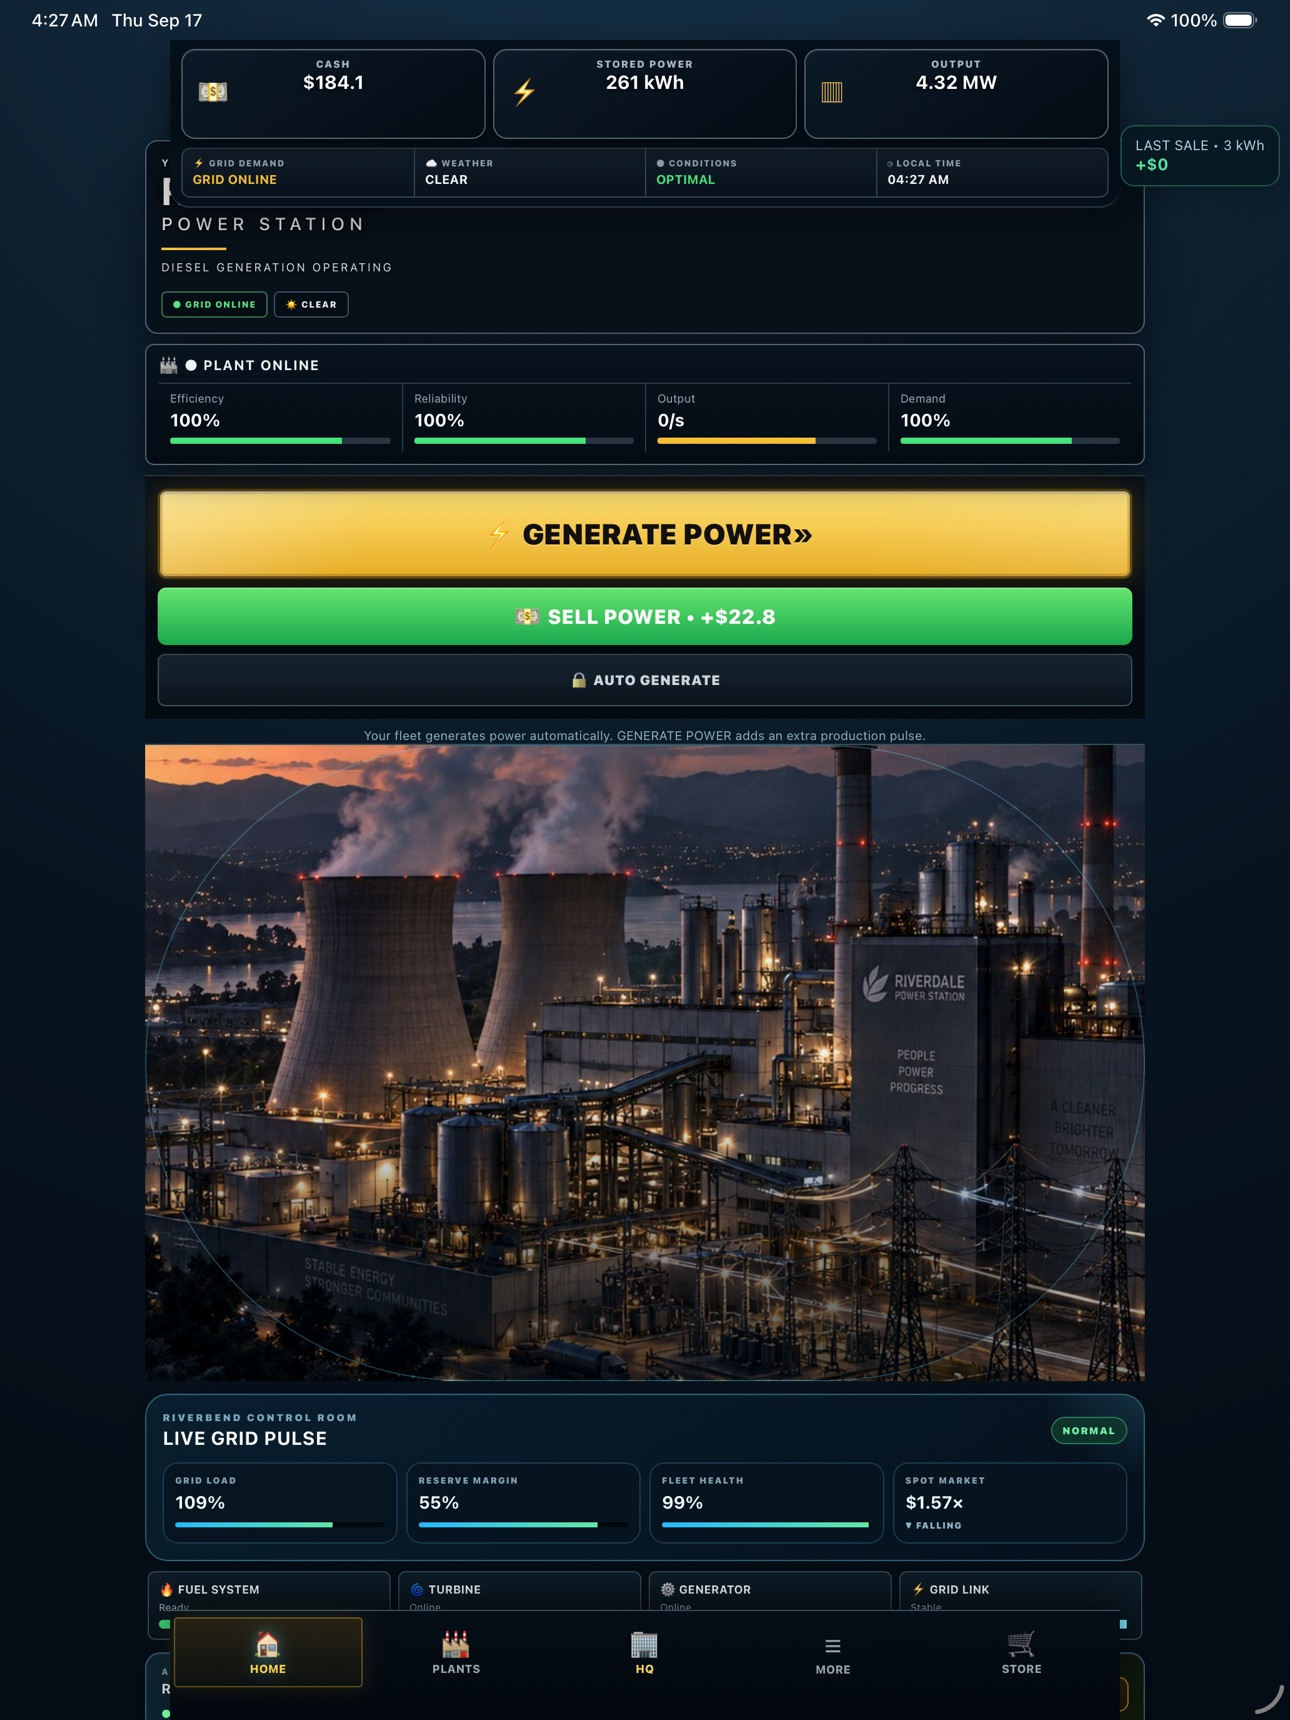Tap the Local Time 04:27 AM value
The image size is (1290, 1720).
click(x=918, y=180)
